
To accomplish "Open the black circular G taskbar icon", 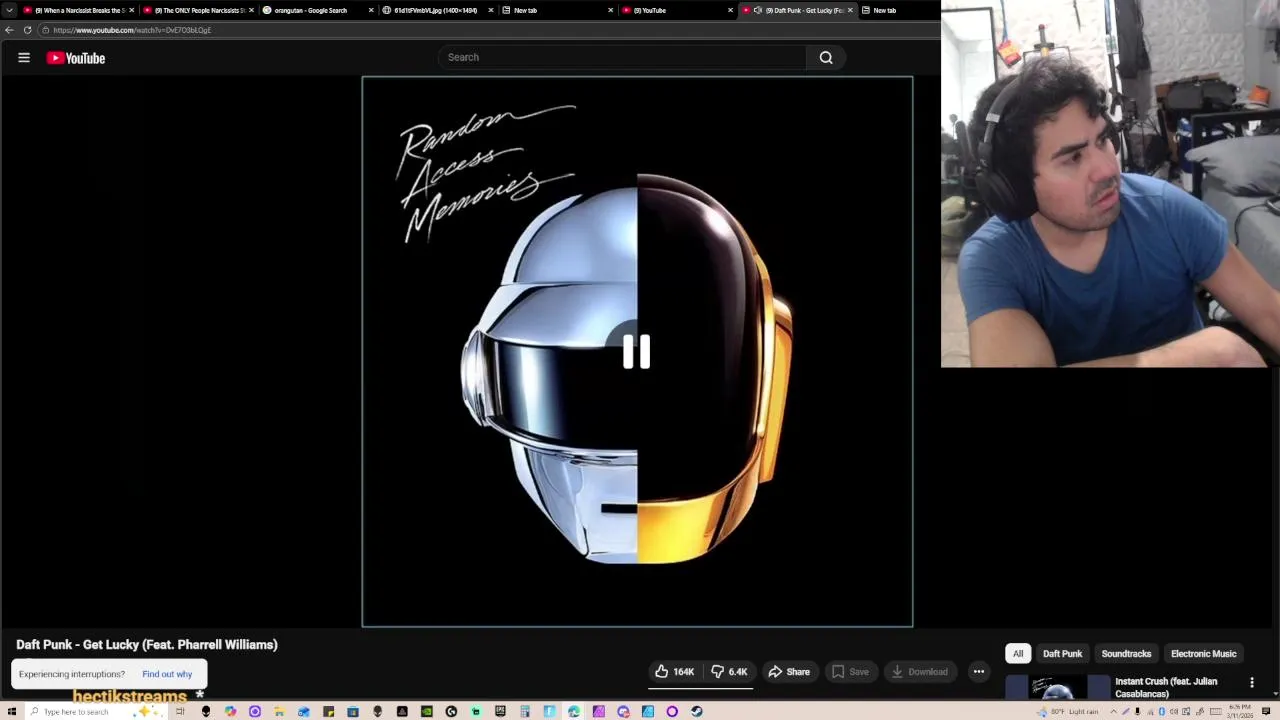I will 451,711.
